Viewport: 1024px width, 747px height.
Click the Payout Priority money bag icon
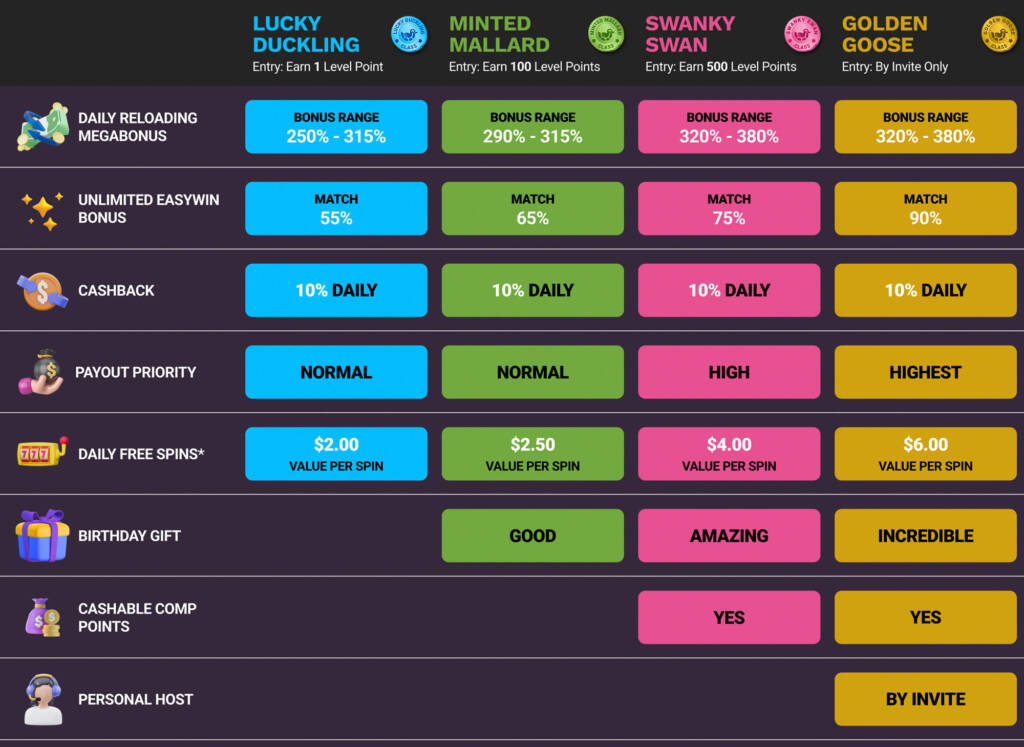[x=40, y=372]
